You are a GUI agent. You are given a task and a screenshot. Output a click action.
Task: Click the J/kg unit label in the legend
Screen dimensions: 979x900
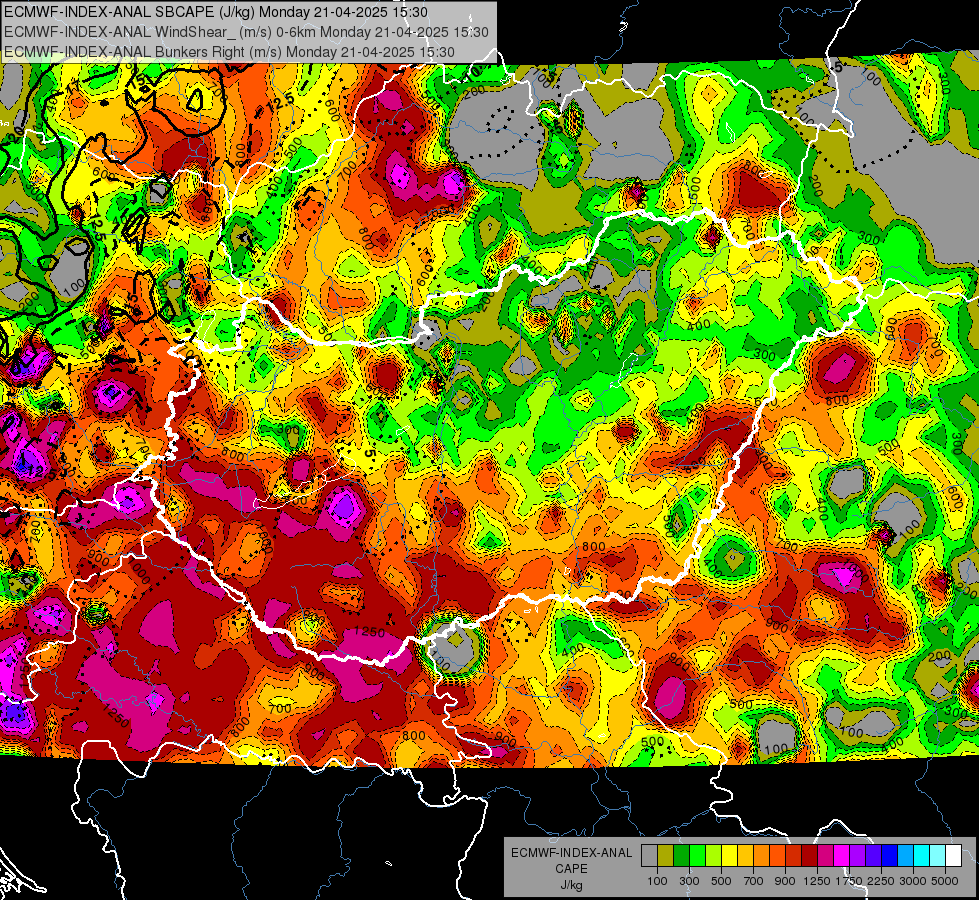tap(571, 885)
